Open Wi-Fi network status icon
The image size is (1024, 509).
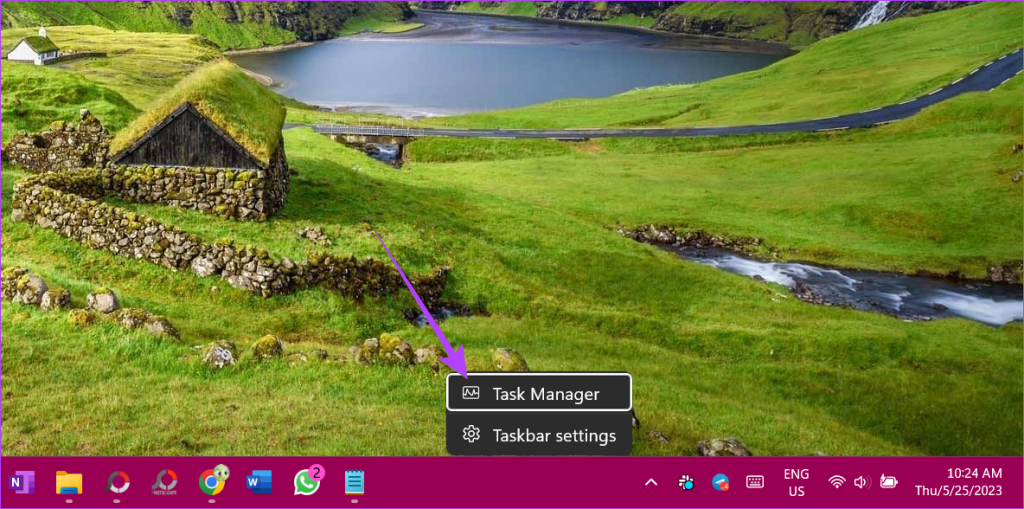pos(837,482)
